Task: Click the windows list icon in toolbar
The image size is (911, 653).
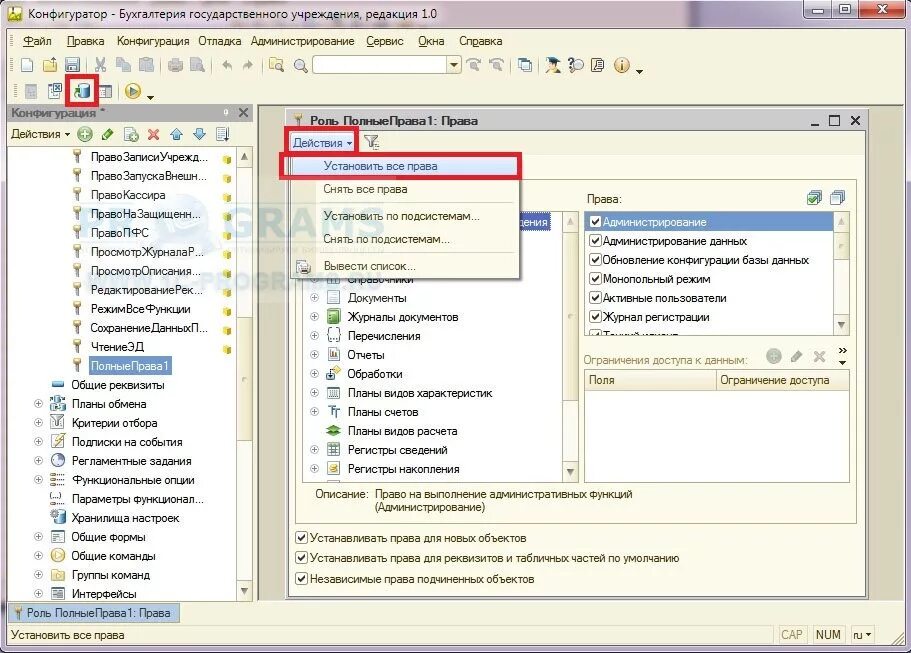Action: click(x=525, y=65)
